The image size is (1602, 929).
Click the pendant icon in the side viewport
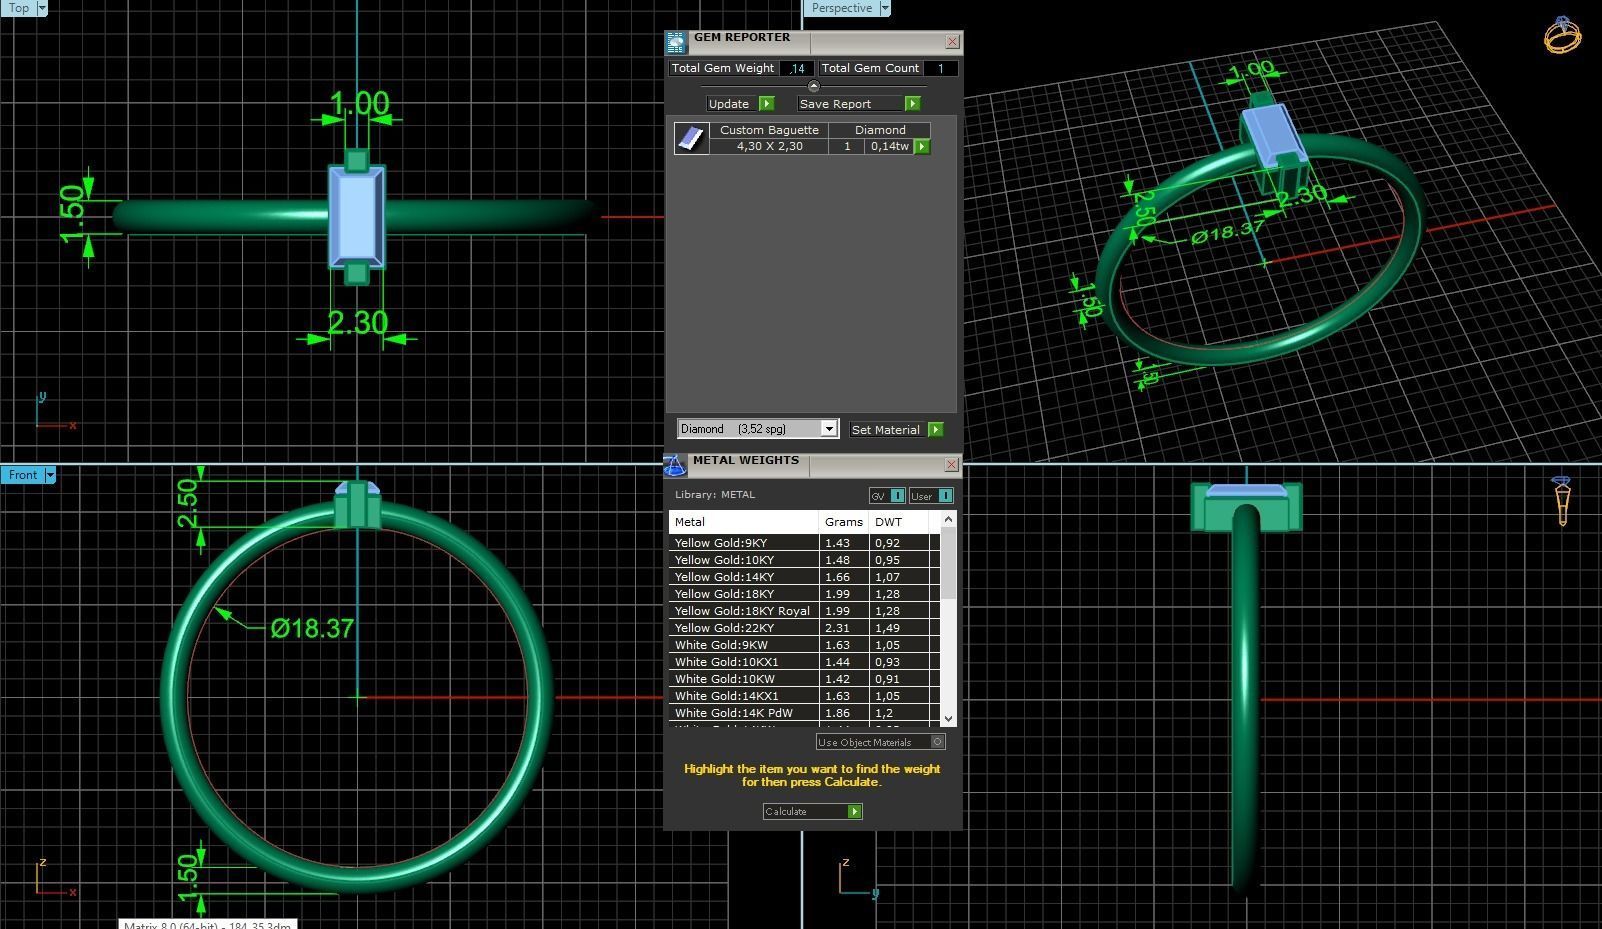click(x=1562, y=500)
